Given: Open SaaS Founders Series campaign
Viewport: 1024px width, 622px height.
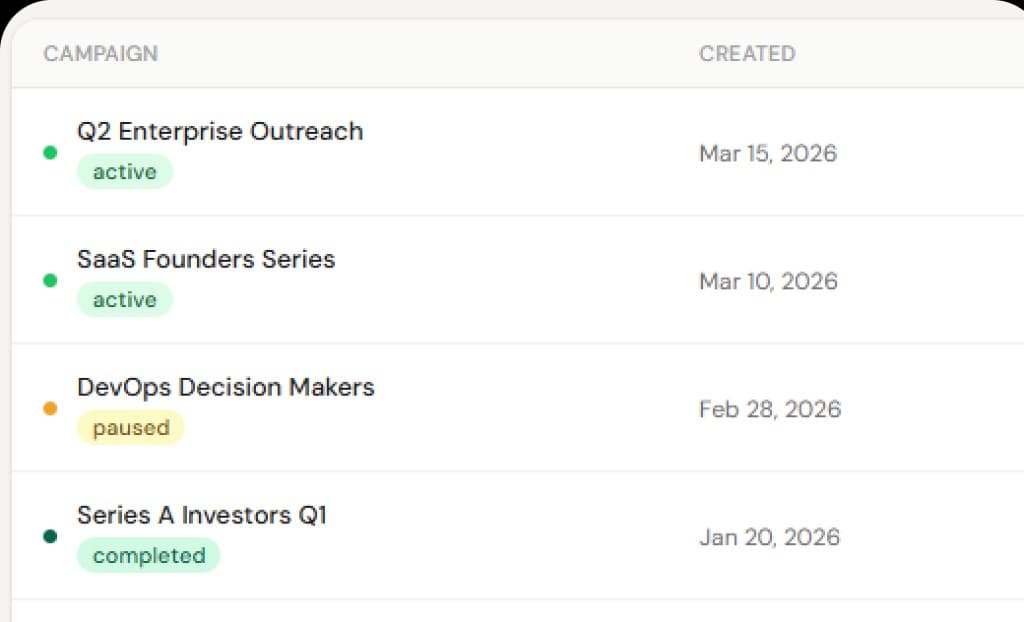Looking at the screenshot, I should [x=206, y=259].
